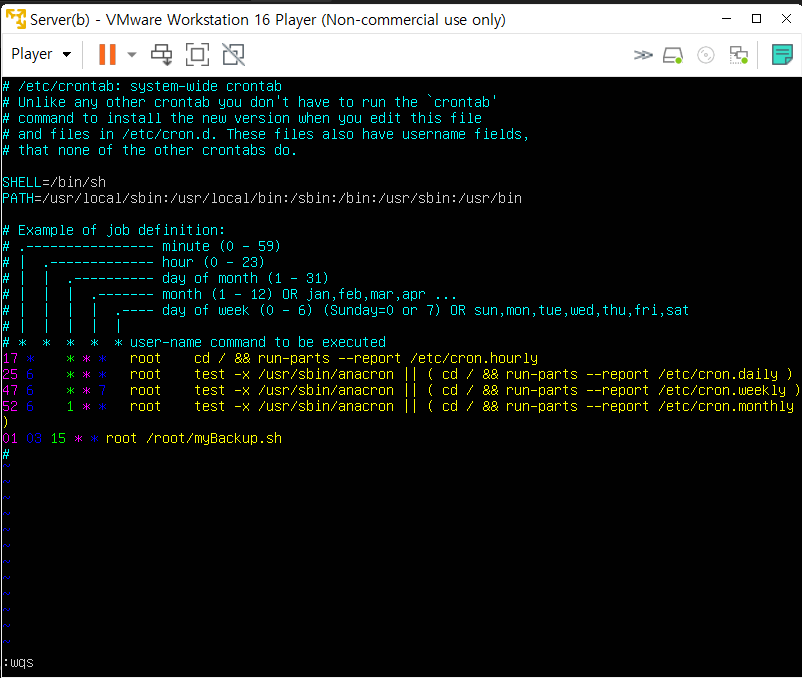Click the '/etc/crontab: system-wide crontab' header

[x=150, y=86]
